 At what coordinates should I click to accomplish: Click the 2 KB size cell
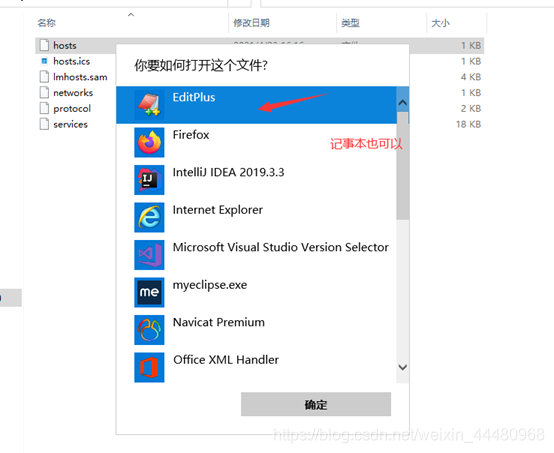tap(471, 108)
